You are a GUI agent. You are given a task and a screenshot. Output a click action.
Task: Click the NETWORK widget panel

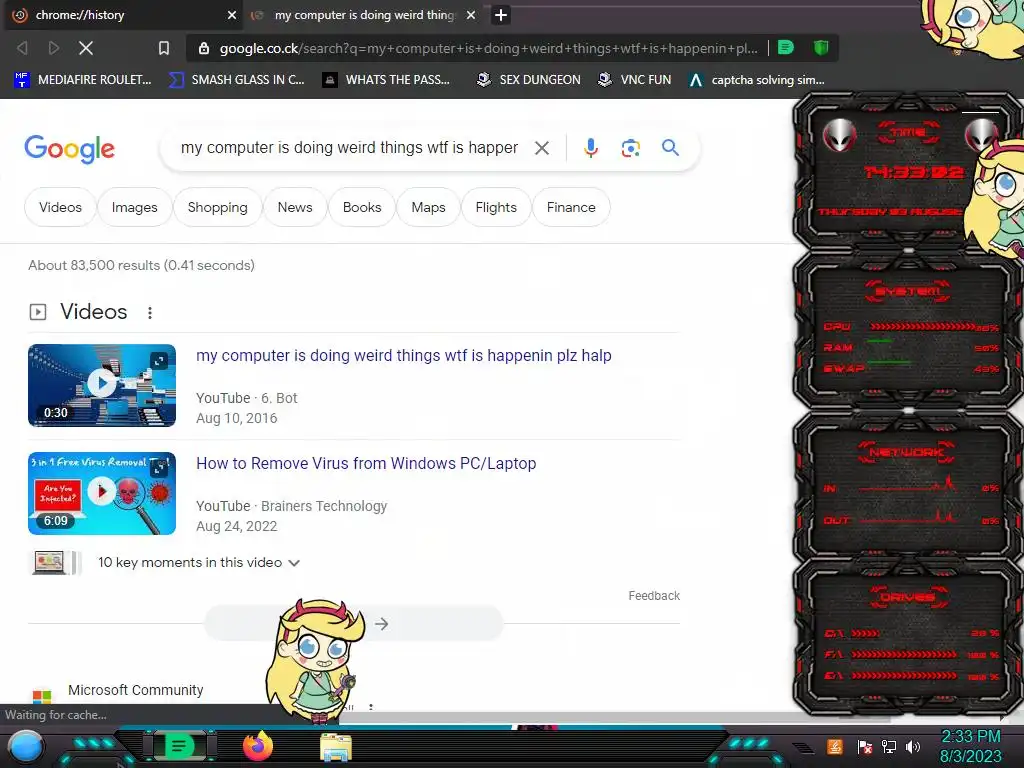point(908,485)
